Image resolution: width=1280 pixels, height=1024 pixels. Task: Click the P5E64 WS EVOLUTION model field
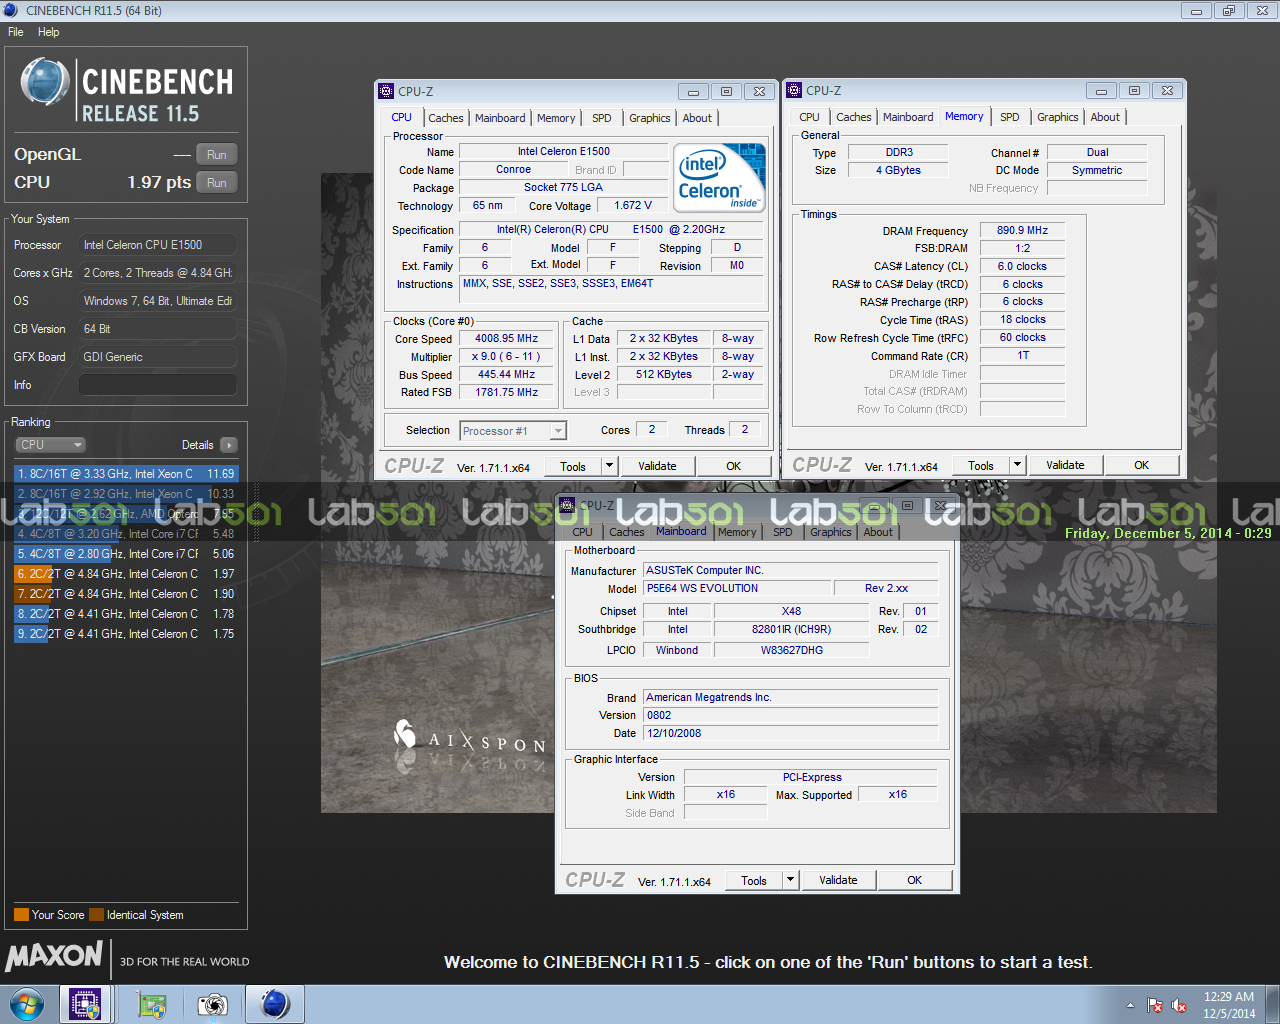point(737,588)
